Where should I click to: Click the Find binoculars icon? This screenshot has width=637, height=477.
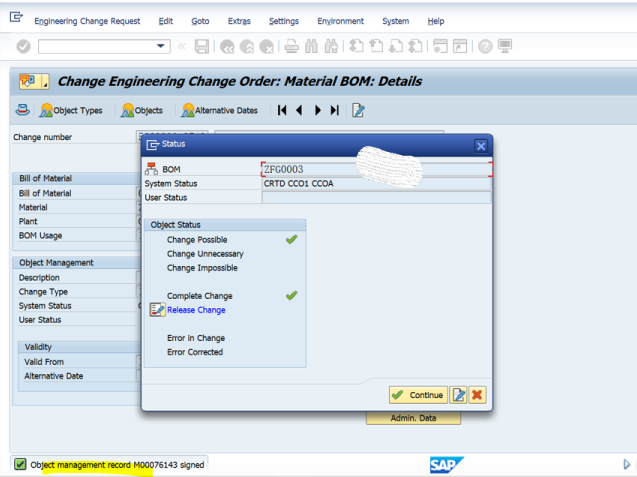pyautogui.click(x=311, y=47)
